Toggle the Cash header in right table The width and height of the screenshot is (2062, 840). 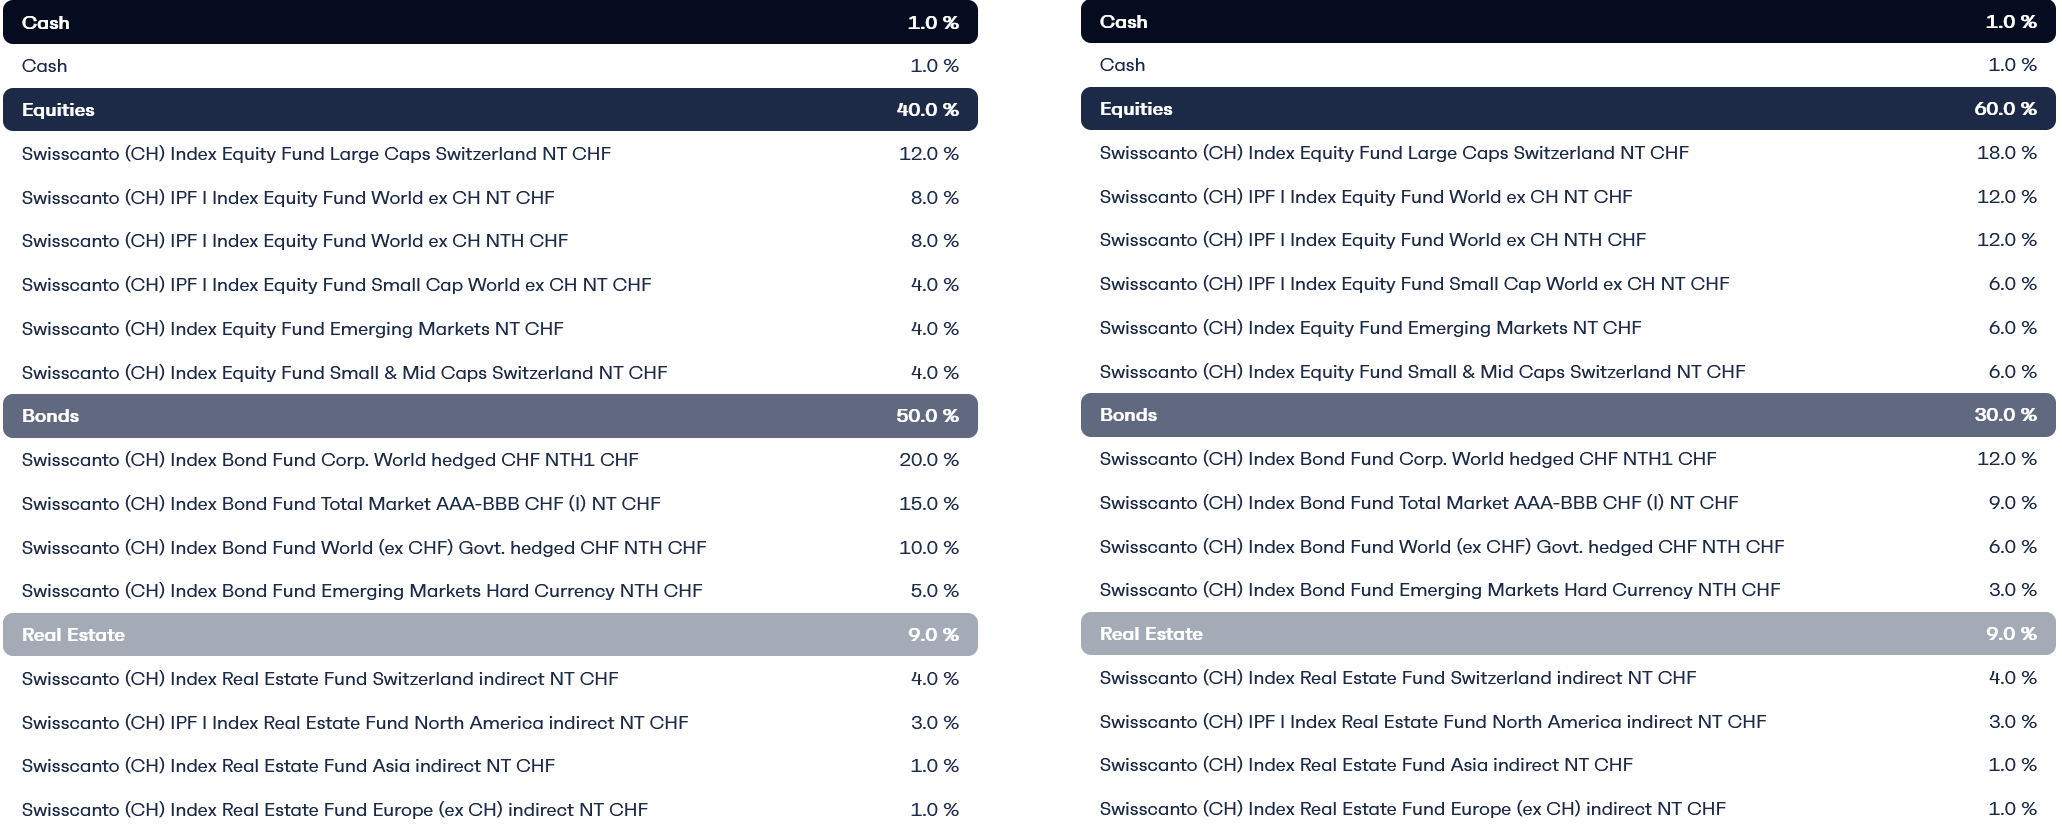coord(1567,22)
